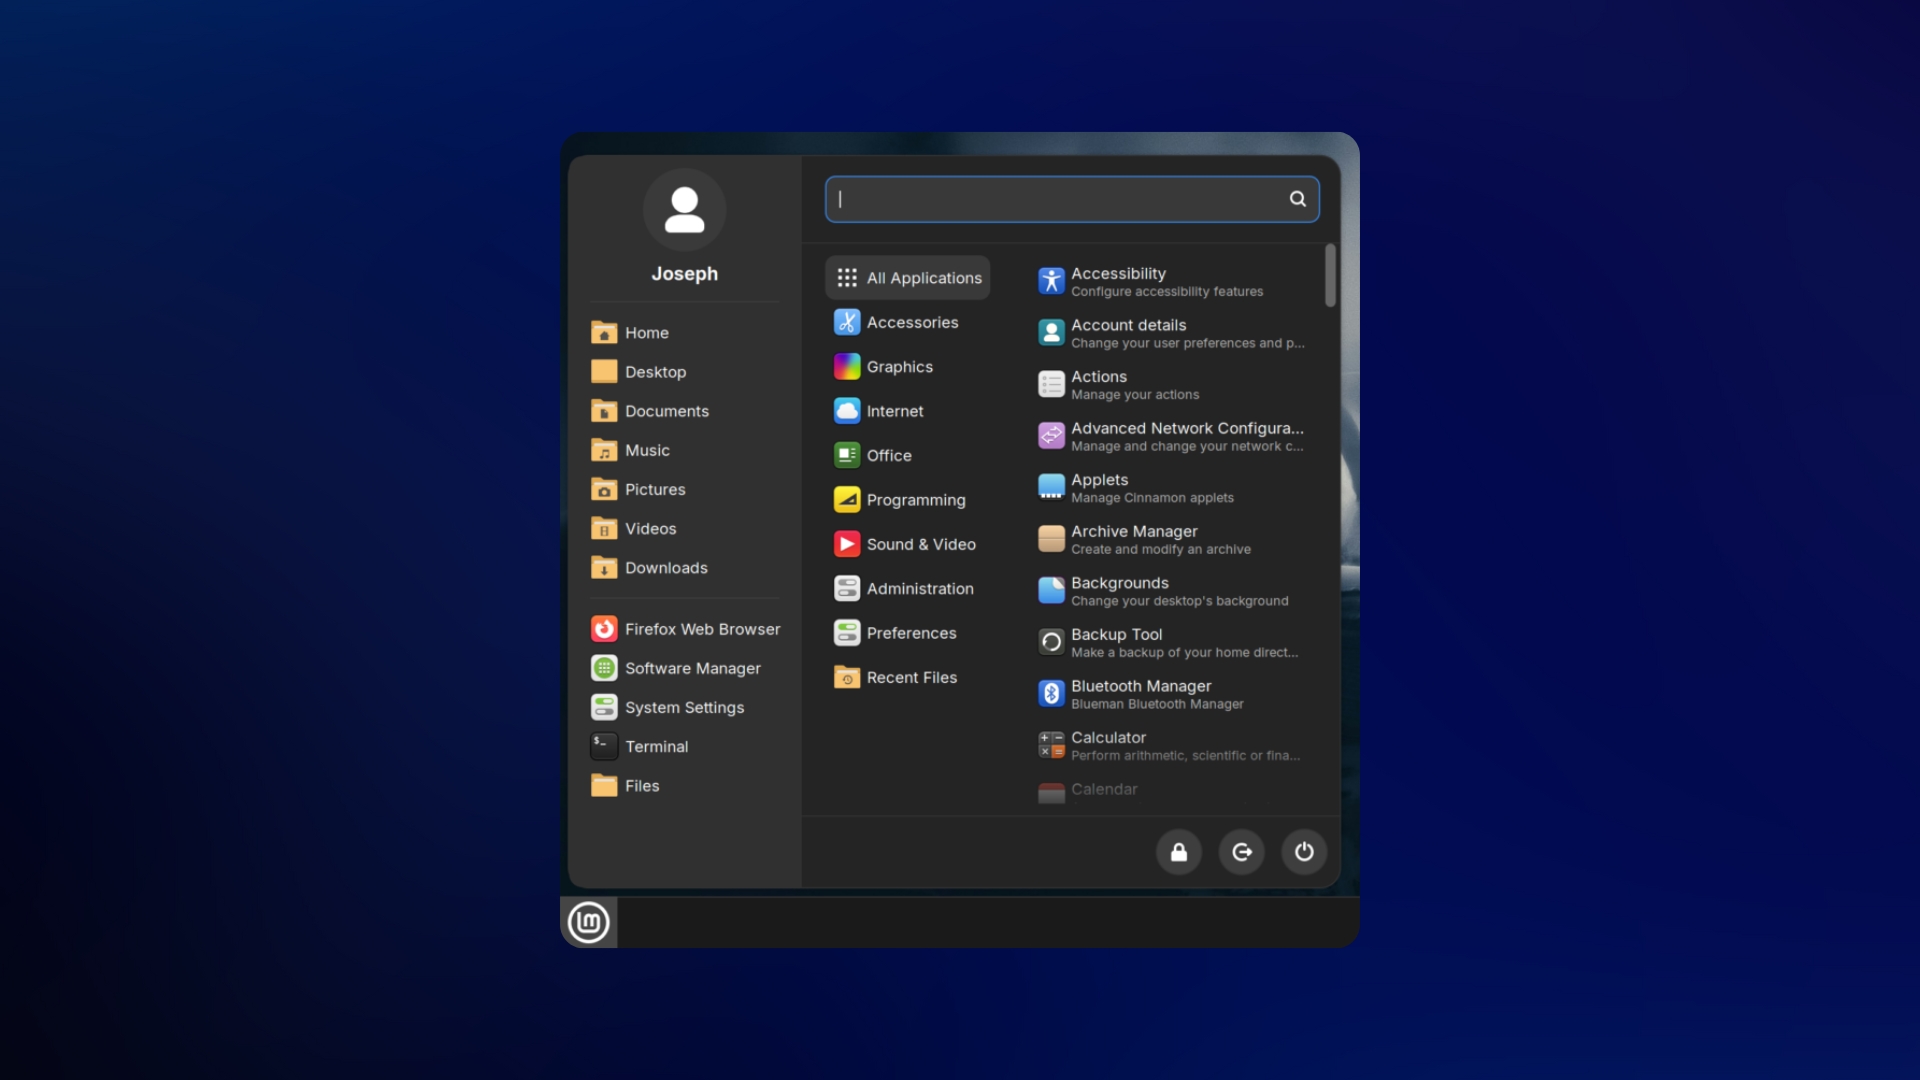Viewport: 1920px width, 1080px height.
Task: Select the Office category
Action: click(907, 455)
